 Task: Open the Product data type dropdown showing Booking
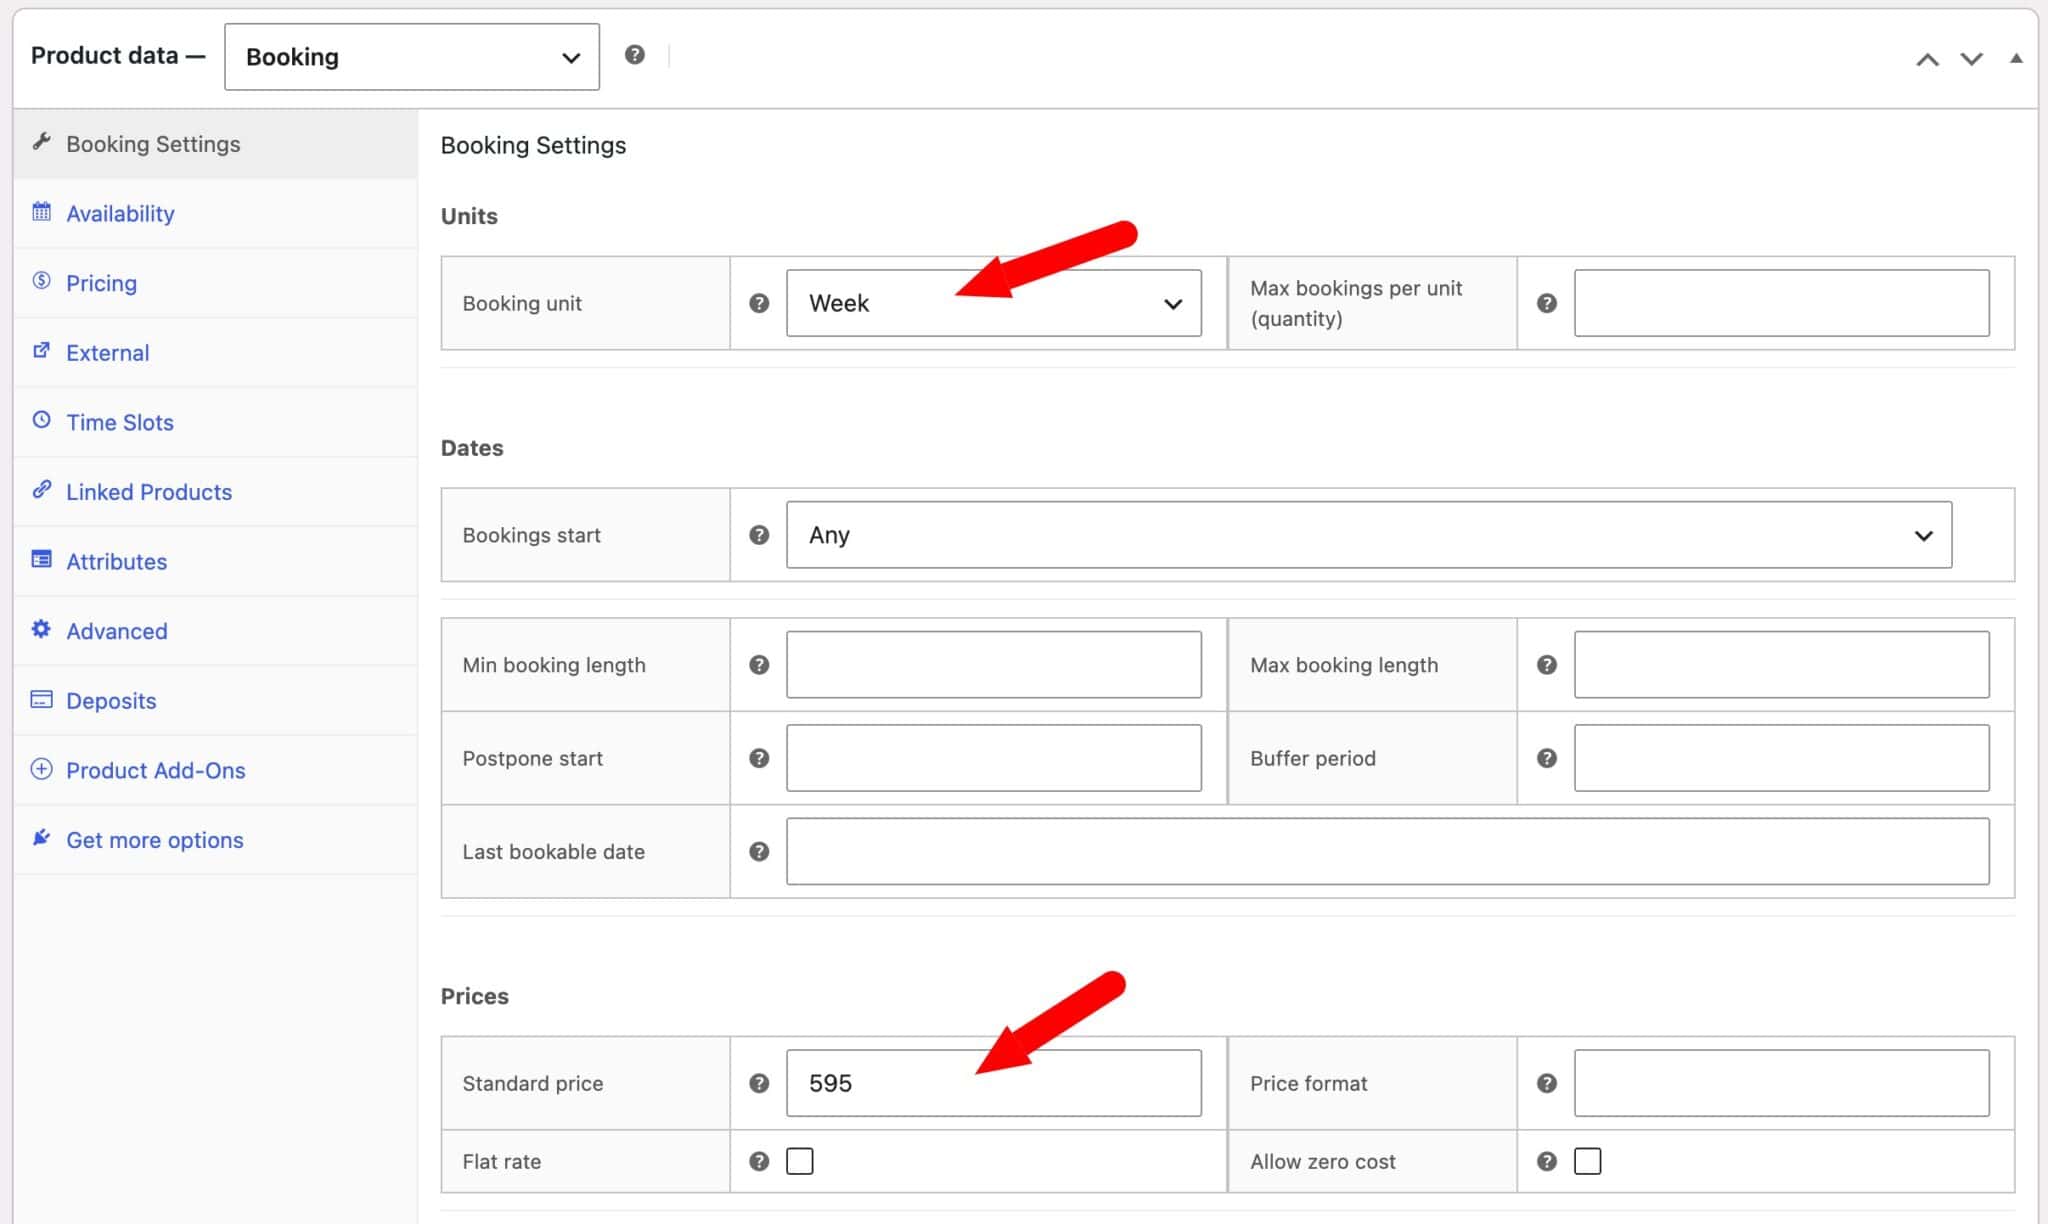click(x=412, y=57)
